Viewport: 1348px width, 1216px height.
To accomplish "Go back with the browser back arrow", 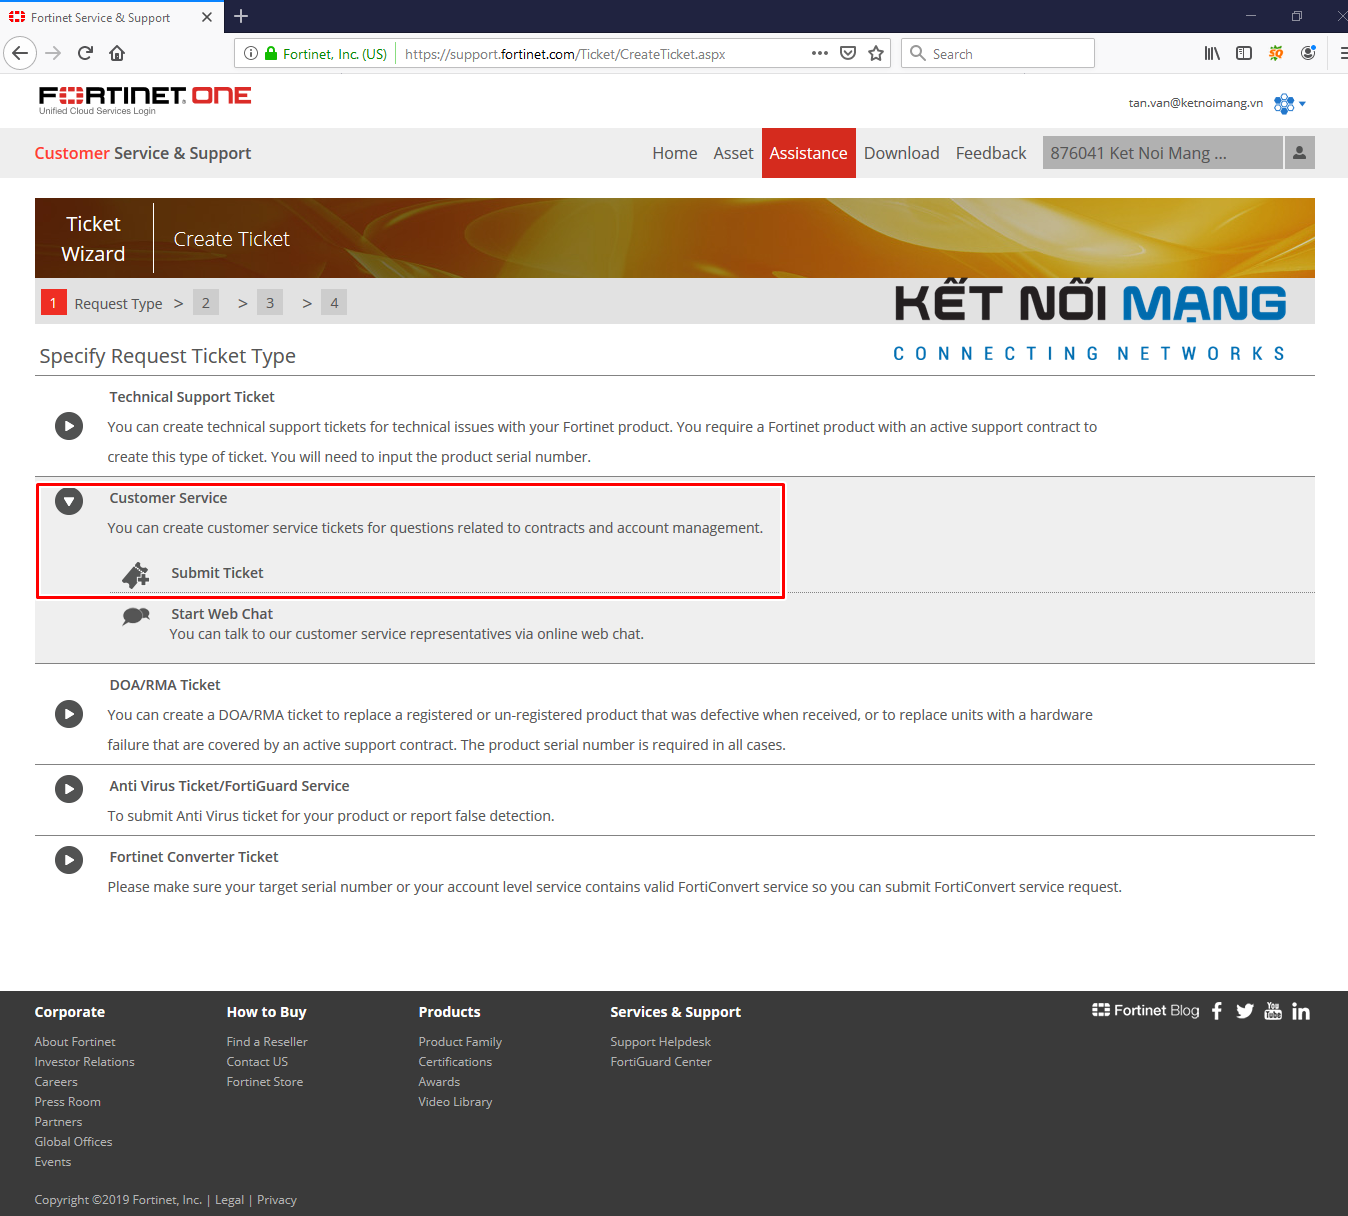I will (x=20, y=53).
